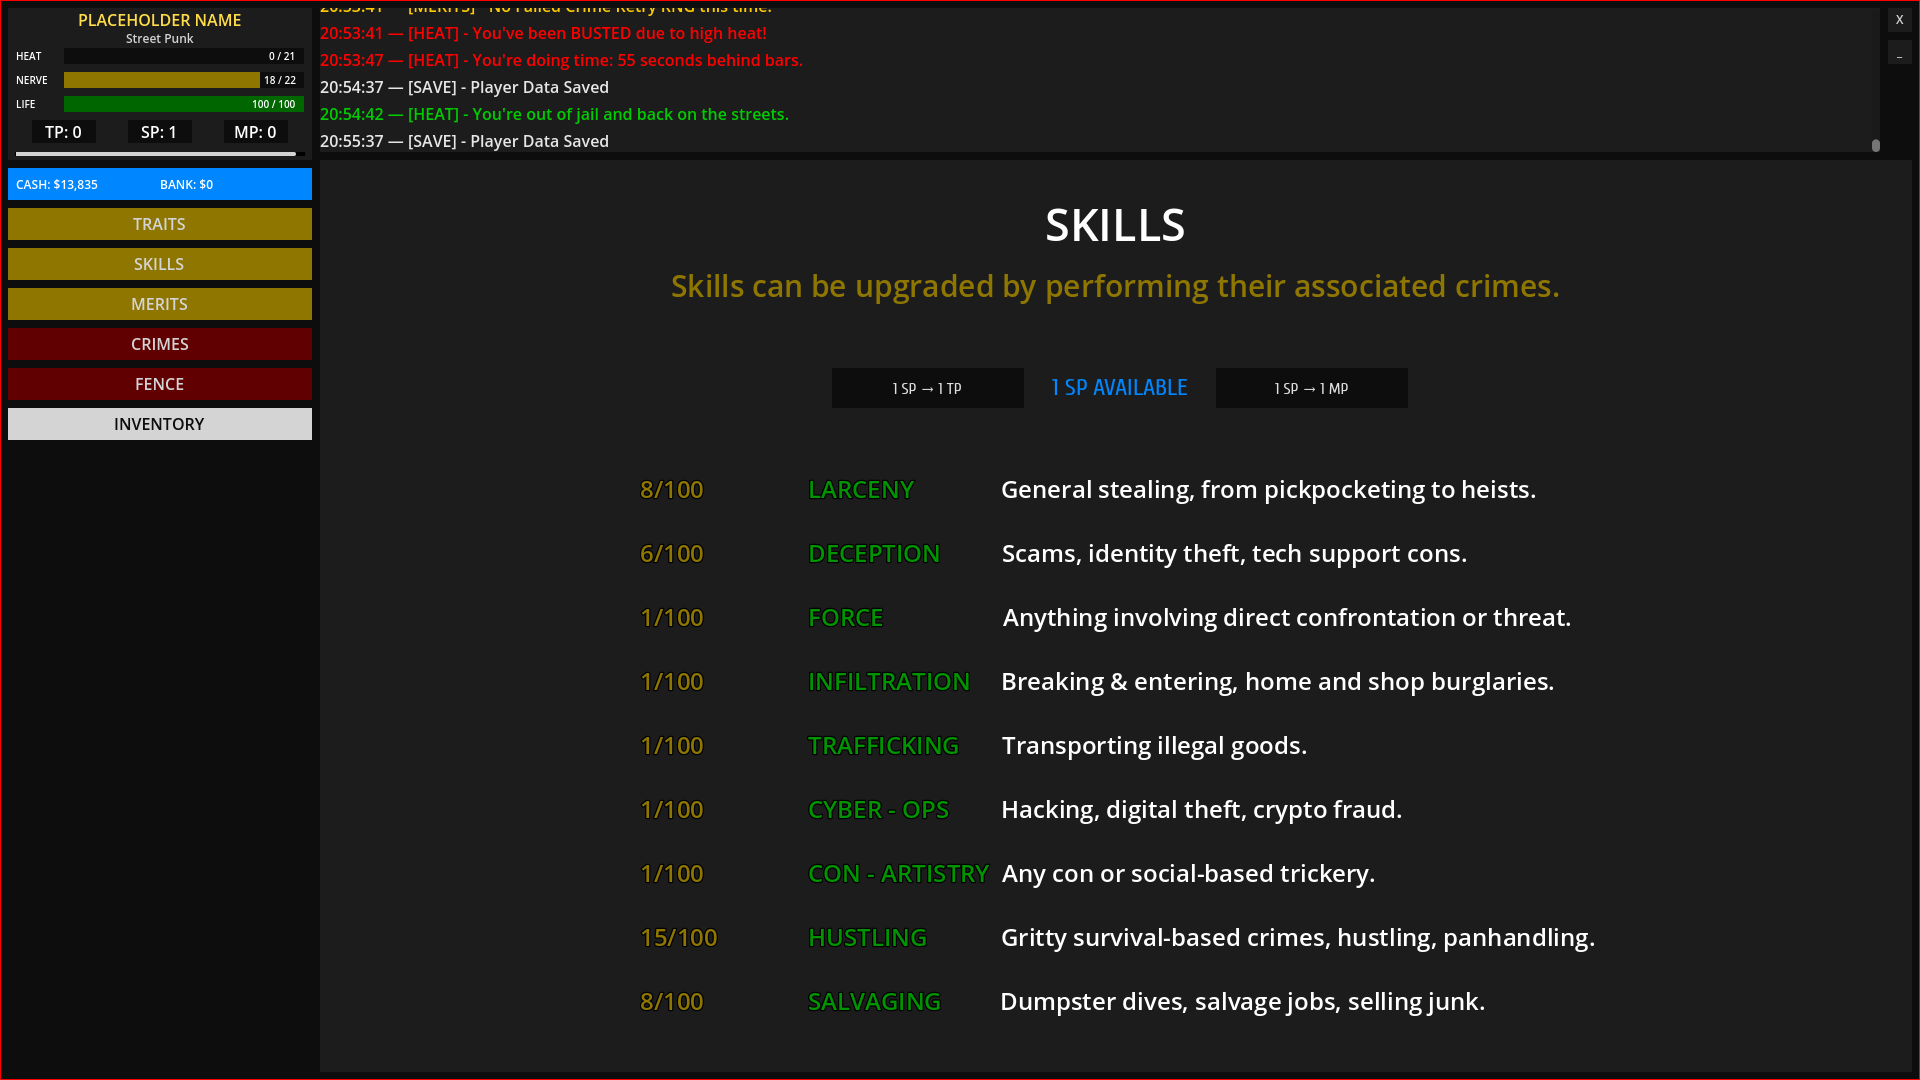
Task: Click the log scrollbar thumb
Action: pyautogui.click(x=1876, y=145)
